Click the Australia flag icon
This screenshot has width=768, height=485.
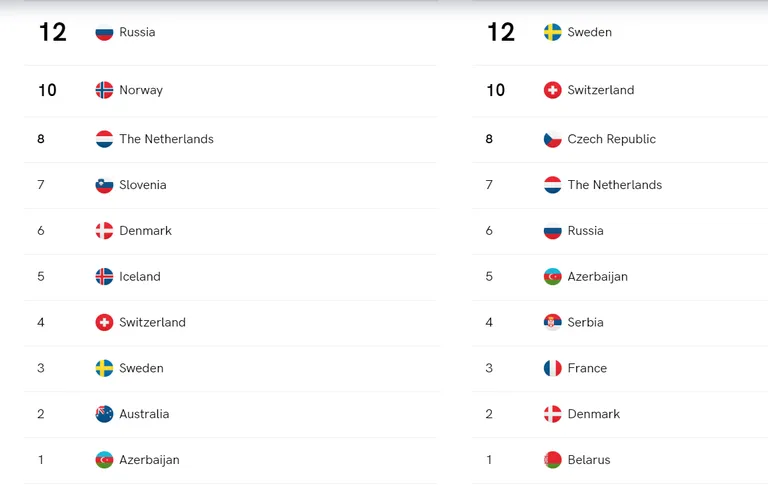[104, 414]
